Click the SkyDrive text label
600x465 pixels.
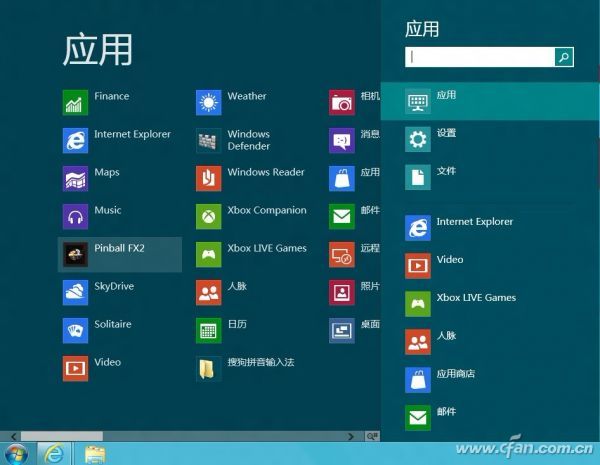pyautogui.click(x=114, y=286)
